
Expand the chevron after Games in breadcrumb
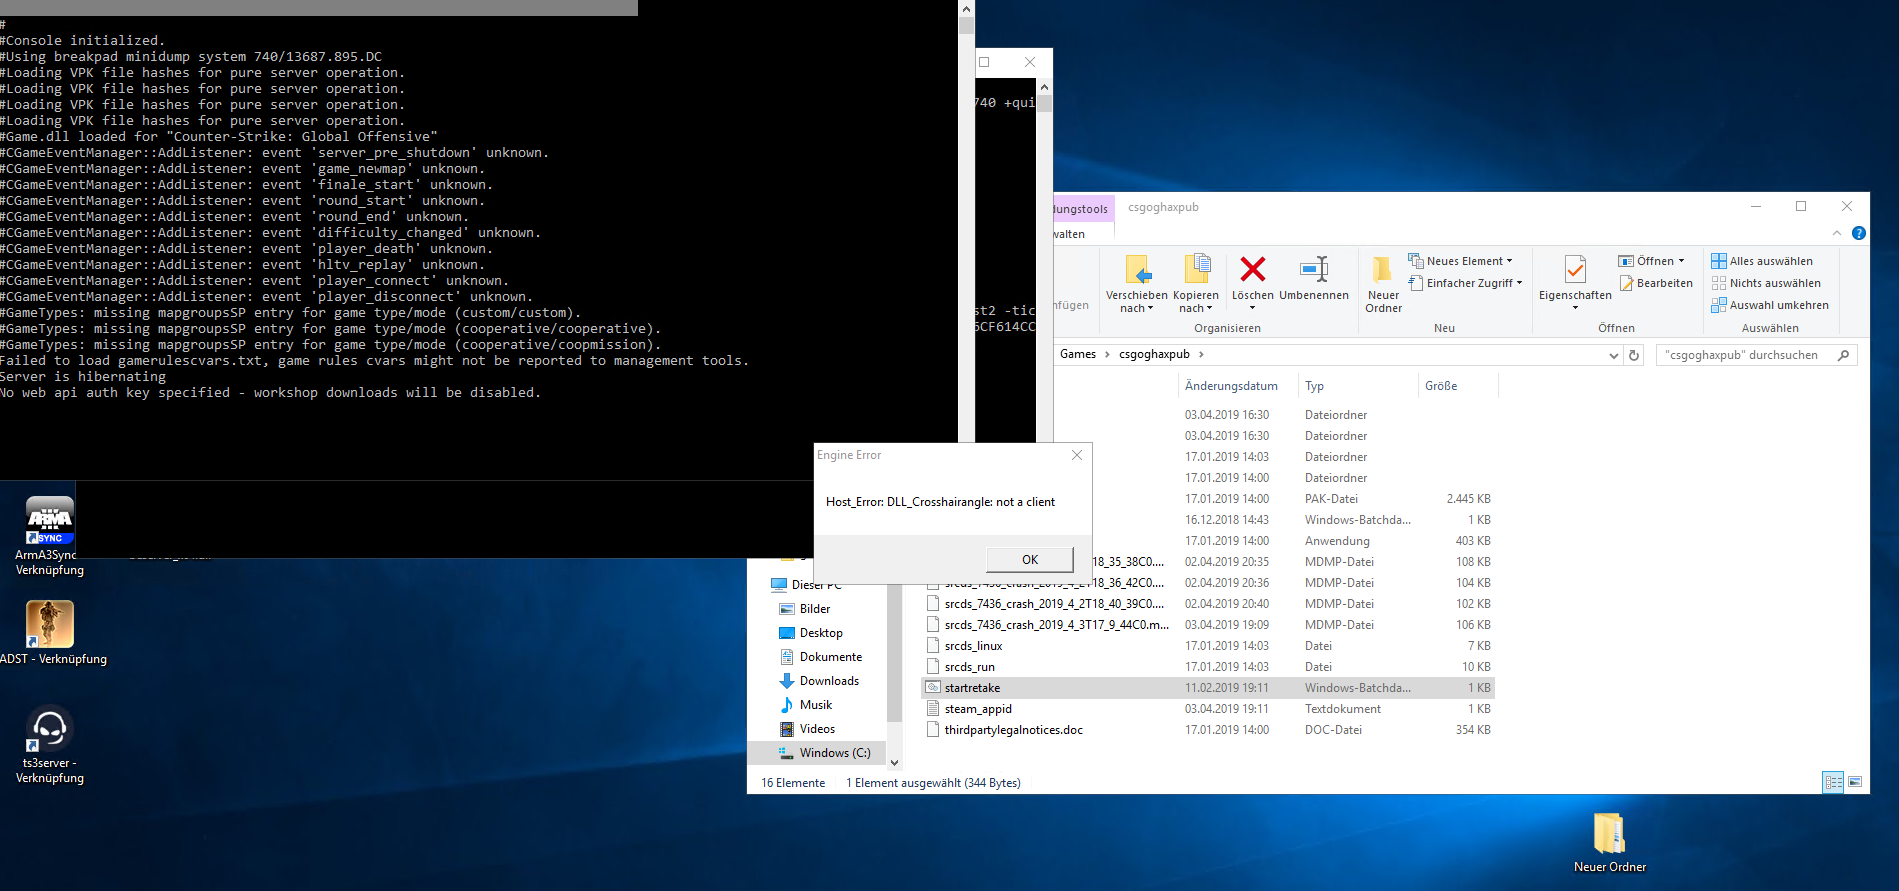tap(1107, 355)
